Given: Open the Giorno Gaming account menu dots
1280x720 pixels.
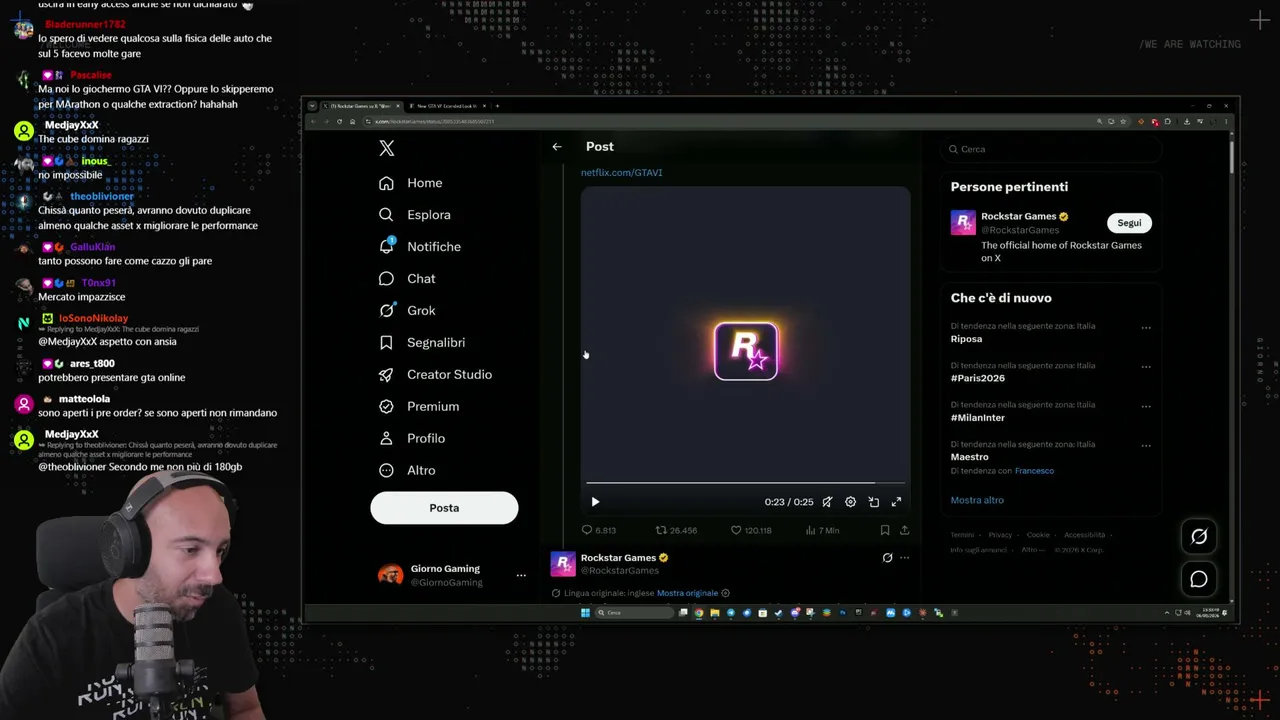Looking at the screenshot, I should coord(521,575).
